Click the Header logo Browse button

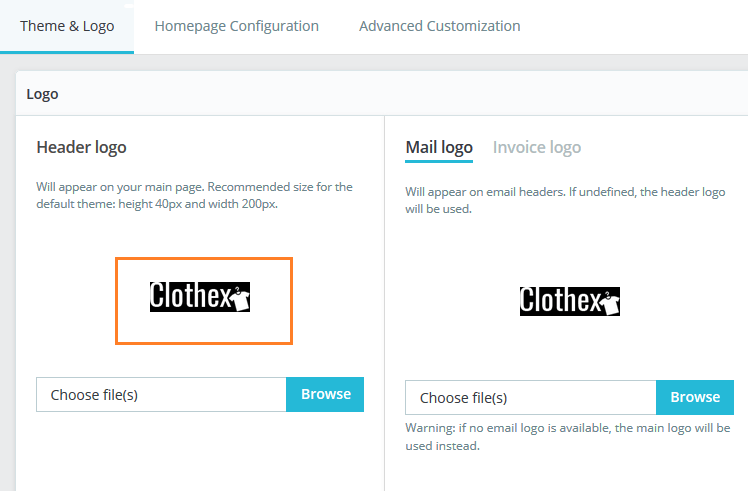pos(325,394)
